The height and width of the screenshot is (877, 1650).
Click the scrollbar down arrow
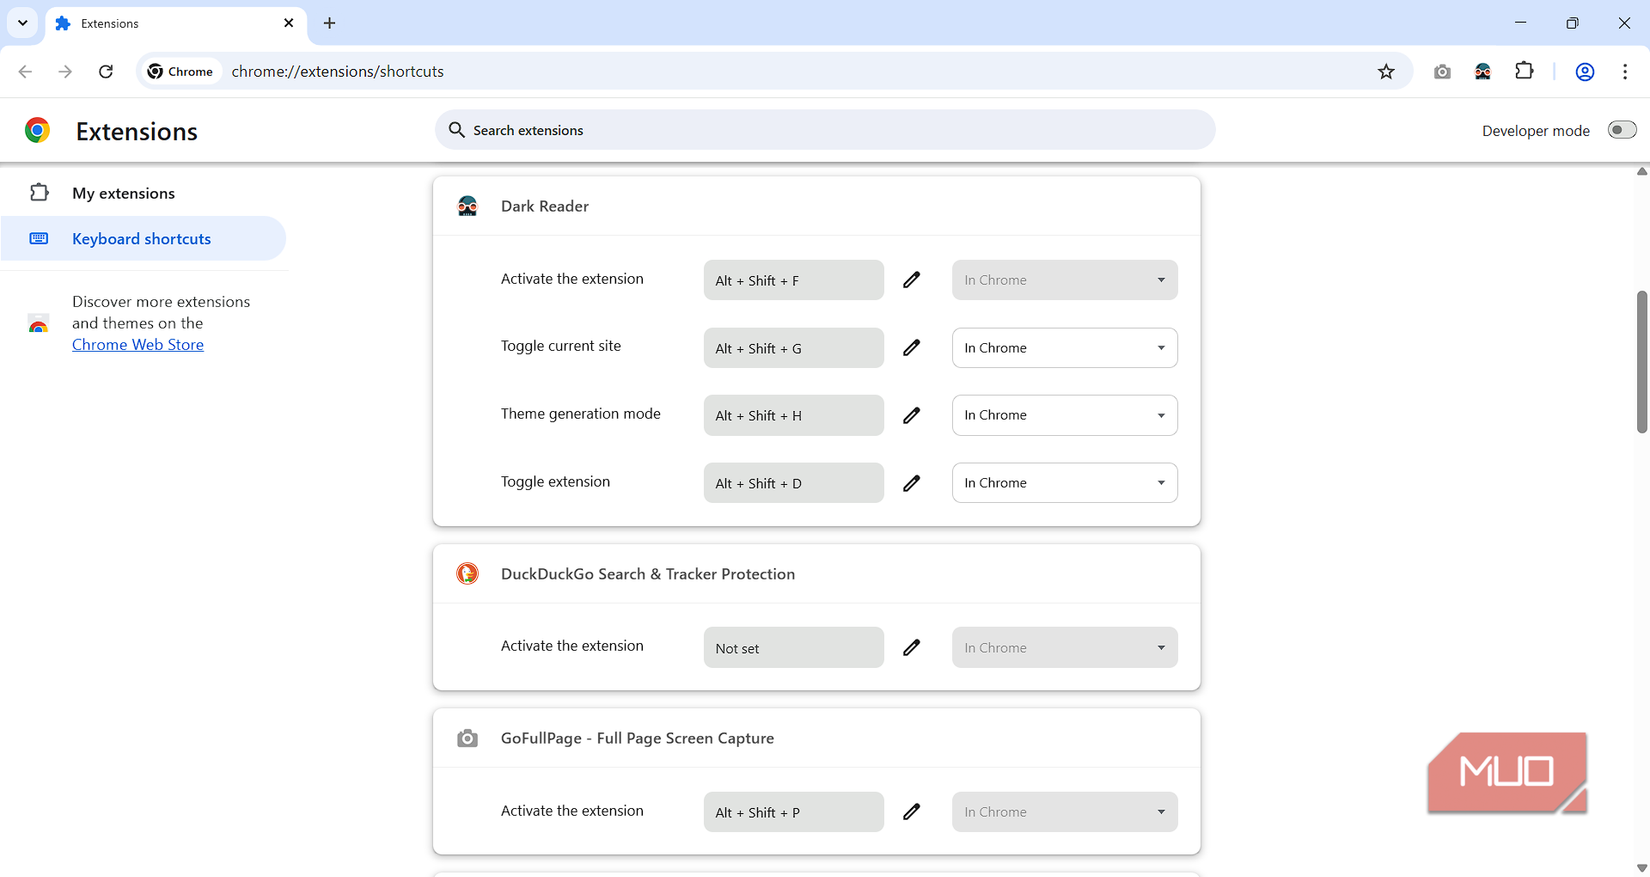[x=1642, y=868]
